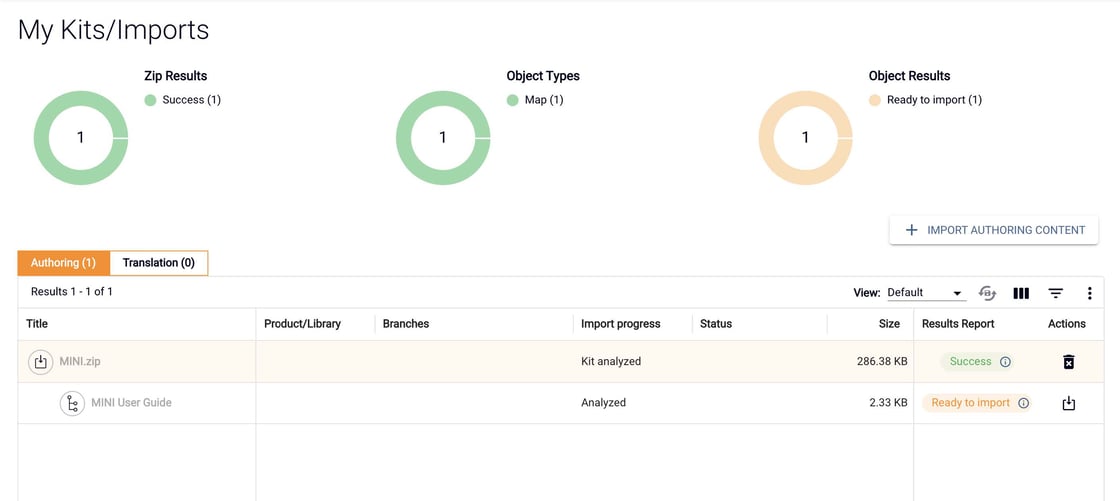The image size is (1120, 501).
Task: Click the MINI.zip kit icon
Action: [x=40, y=362]
